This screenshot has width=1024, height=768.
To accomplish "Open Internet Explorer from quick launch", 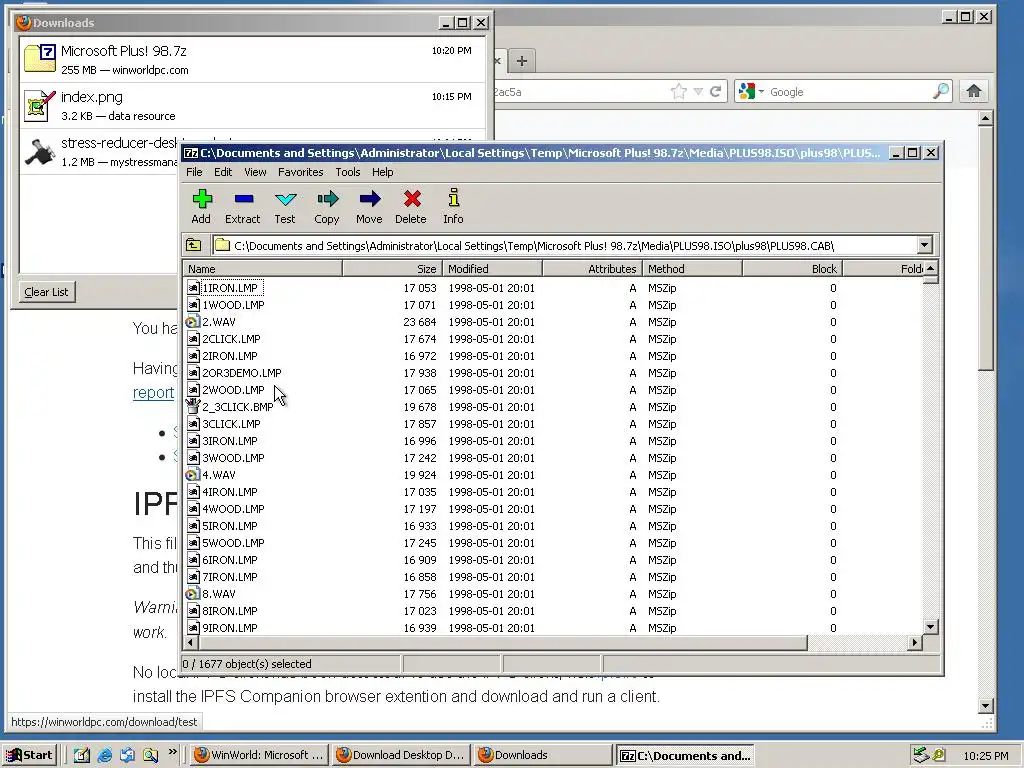I will (x=104, y=755).
